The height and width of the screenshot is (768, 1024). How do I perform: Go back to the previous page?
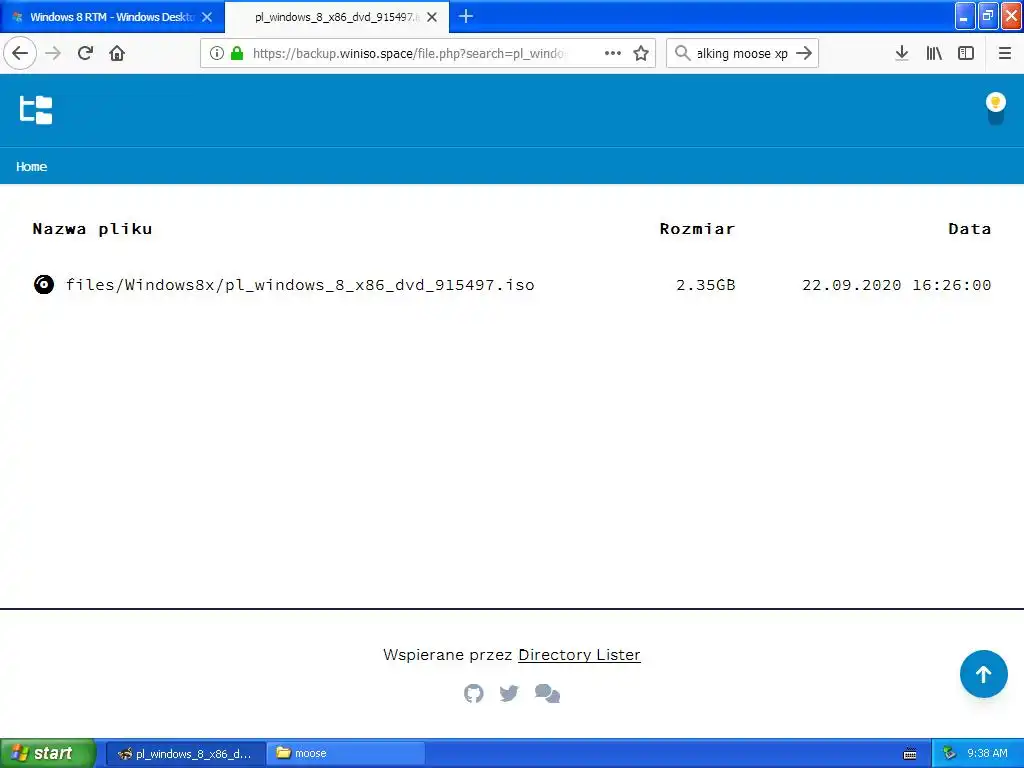tap(20, 53)
